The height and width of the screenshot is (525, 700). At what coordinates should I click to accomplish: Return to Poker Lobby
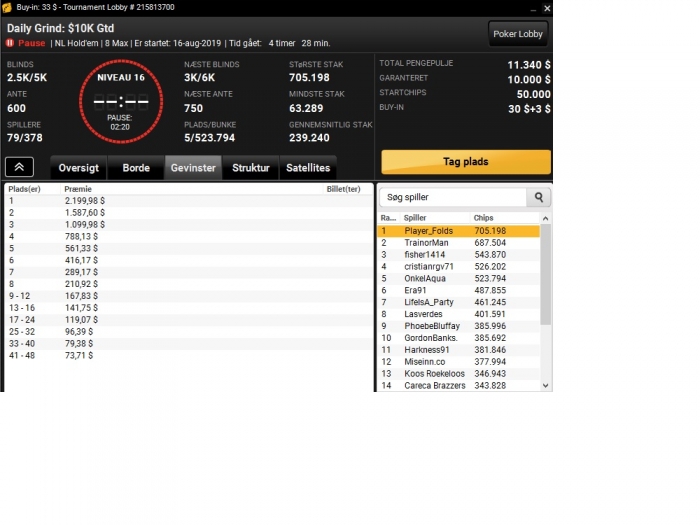click(x=518, y=34)
